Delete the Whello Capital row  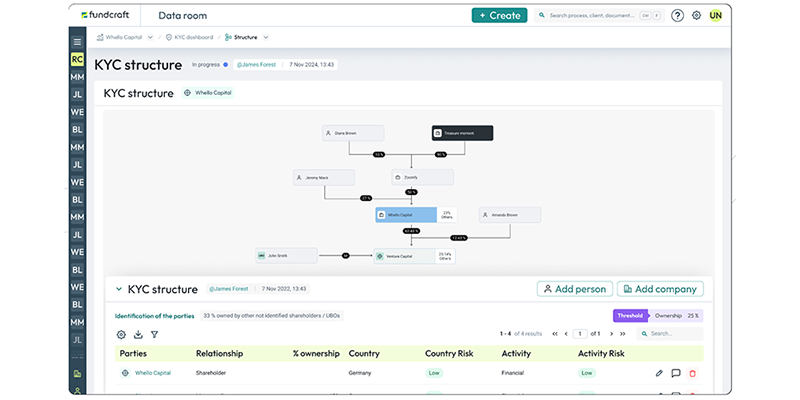(692, 373)
